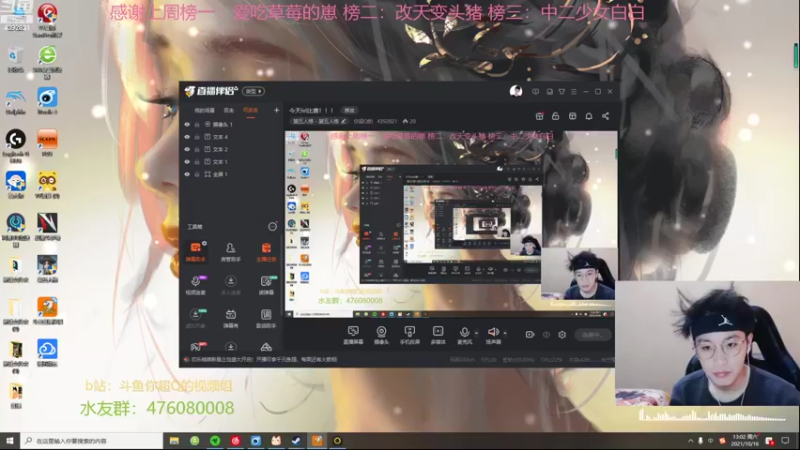Select the 摄像头 1 source row
The width and height of the screenshot is (800, 450).
[x=232, y=124]
